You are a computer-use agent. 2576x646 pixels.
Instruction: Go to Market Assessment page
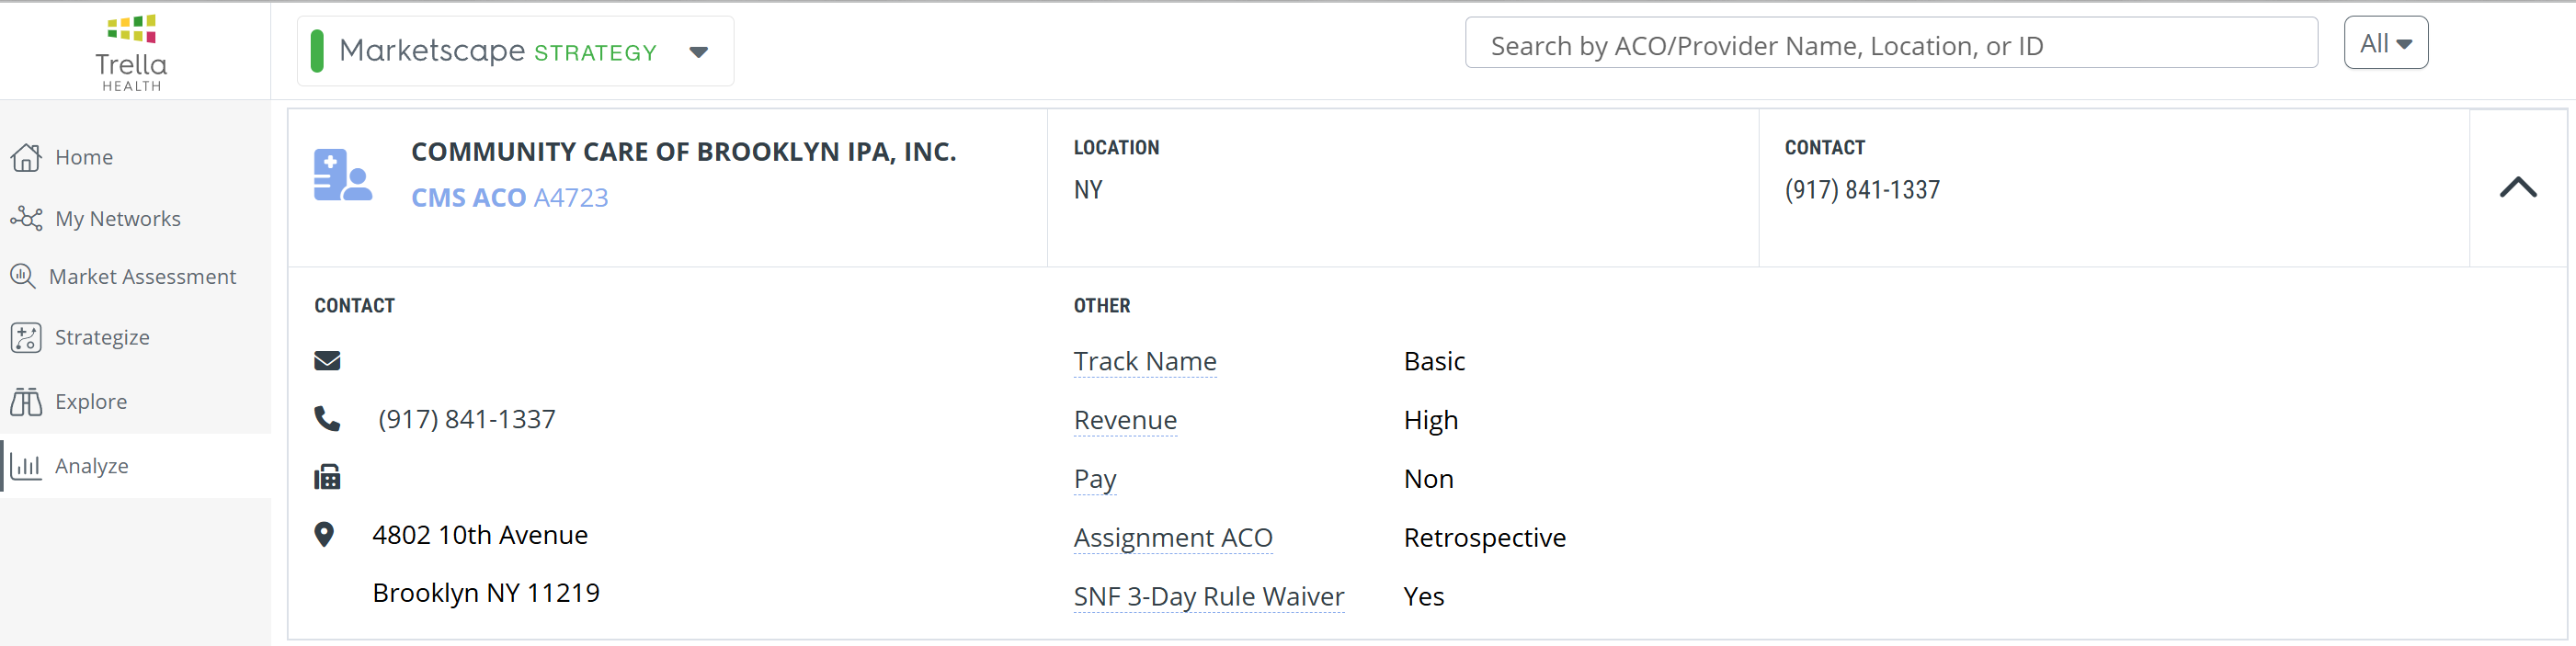142,277
